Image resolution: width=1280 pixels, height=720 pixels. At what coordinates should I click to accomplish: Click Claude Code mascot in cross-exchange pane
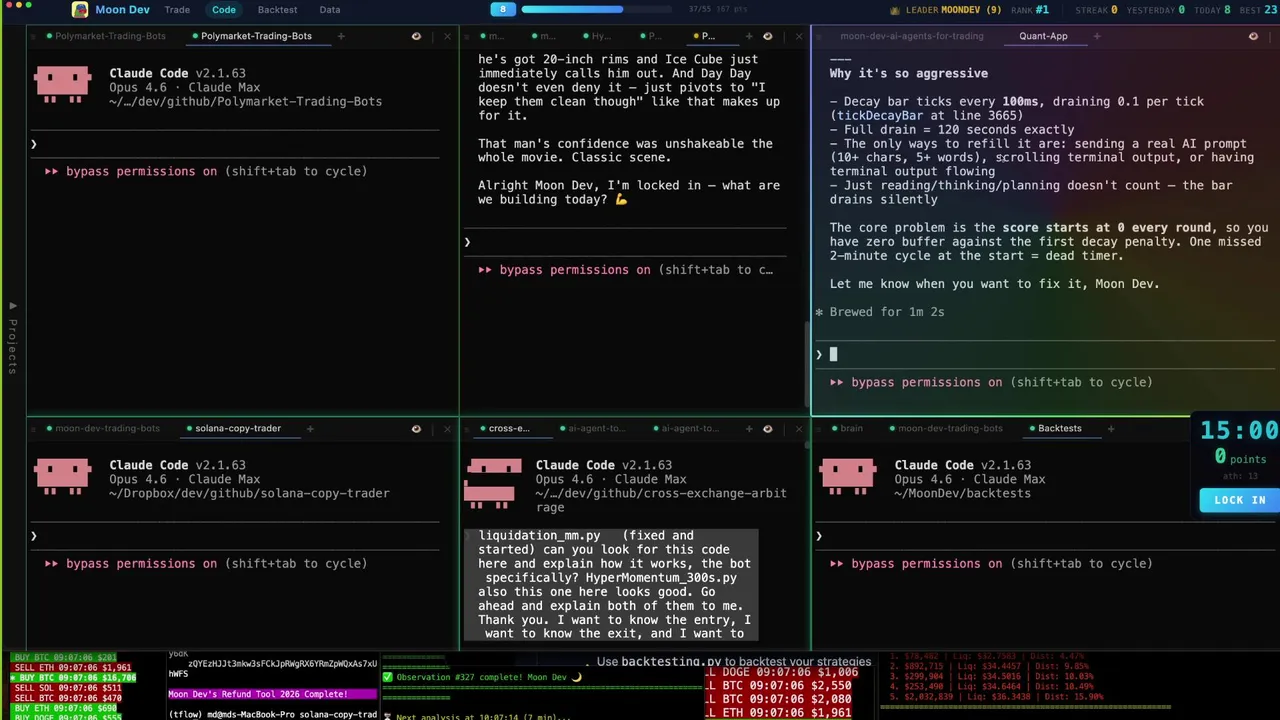point(494,485)
